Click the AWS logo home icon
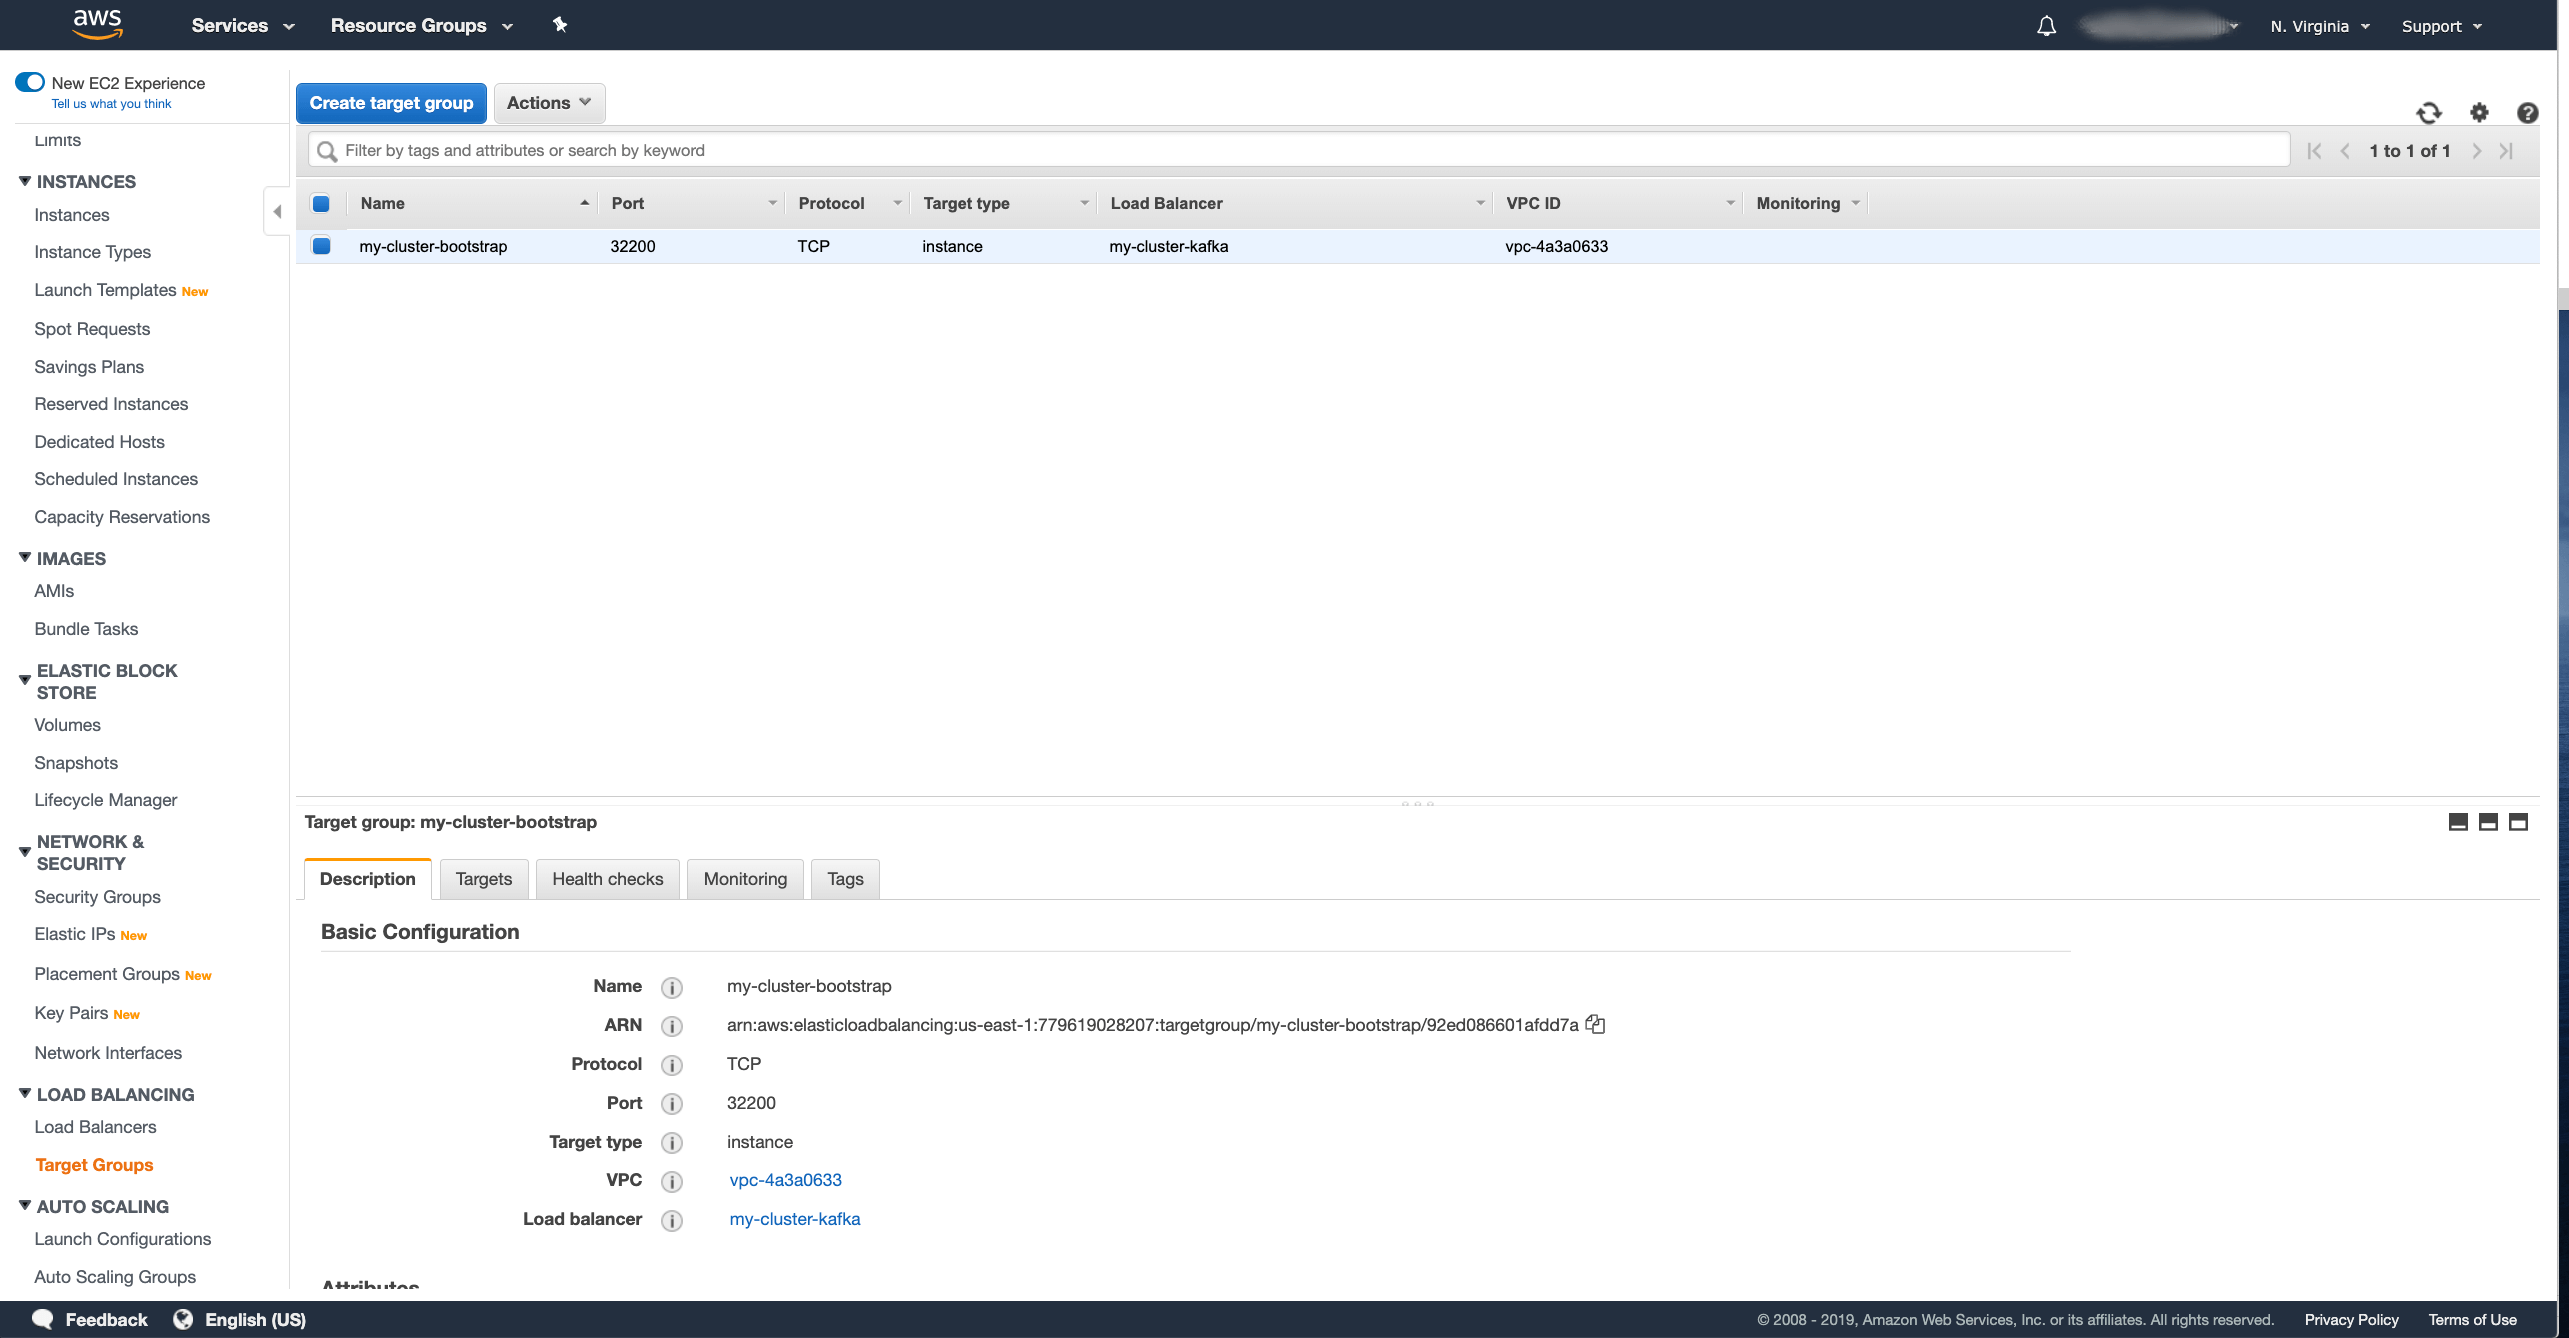2569x1338 pixels. pyautogui.click(x=97, y=24)
